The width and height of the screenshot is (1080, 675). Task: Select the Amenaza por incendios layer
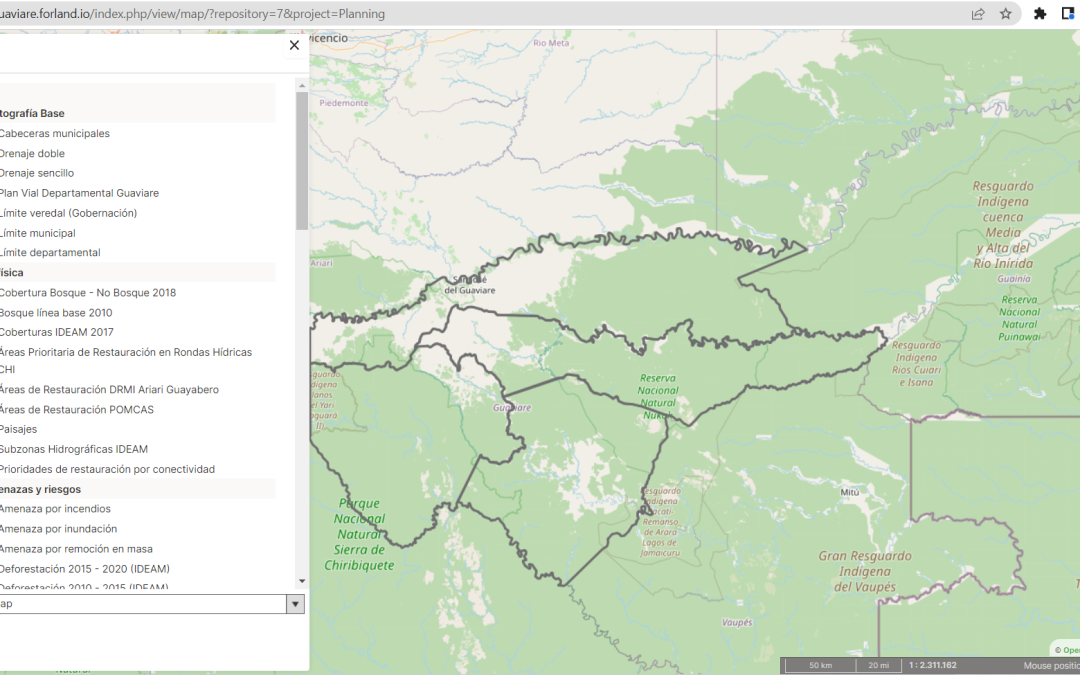(55, 509)
